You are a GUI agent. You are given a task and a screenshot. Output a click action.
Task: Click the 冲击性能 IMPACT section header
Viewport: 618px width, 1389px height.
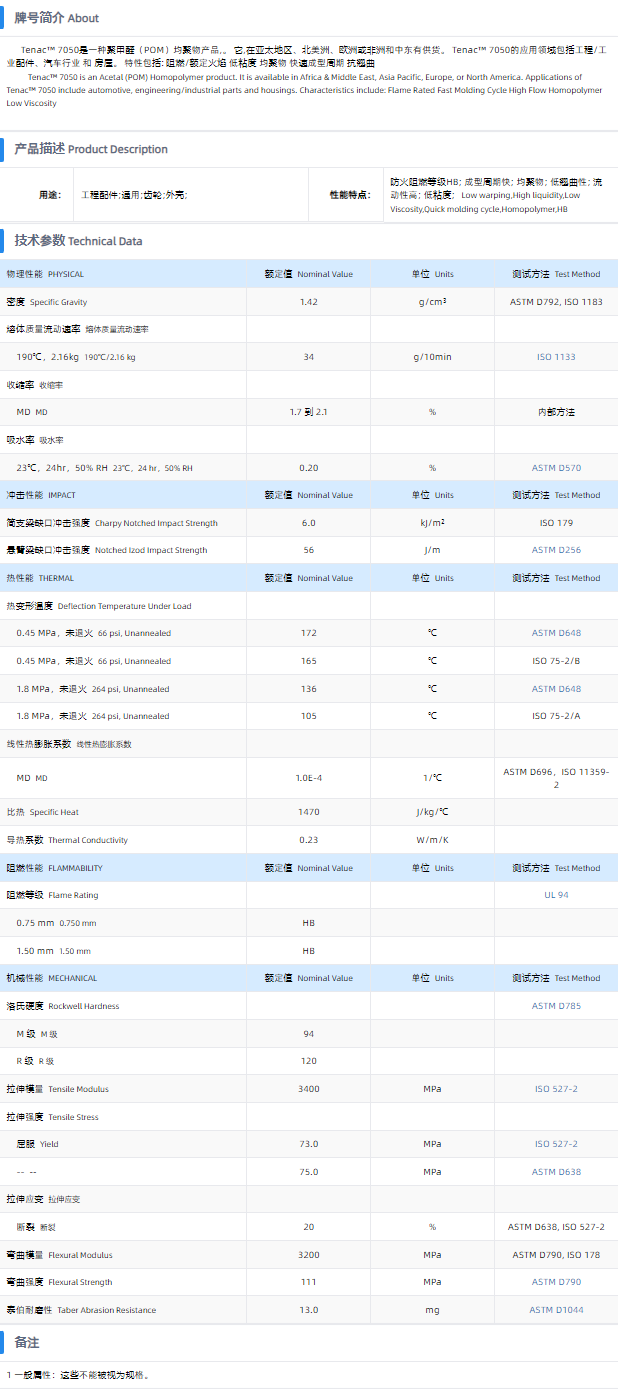click(41, 495)
